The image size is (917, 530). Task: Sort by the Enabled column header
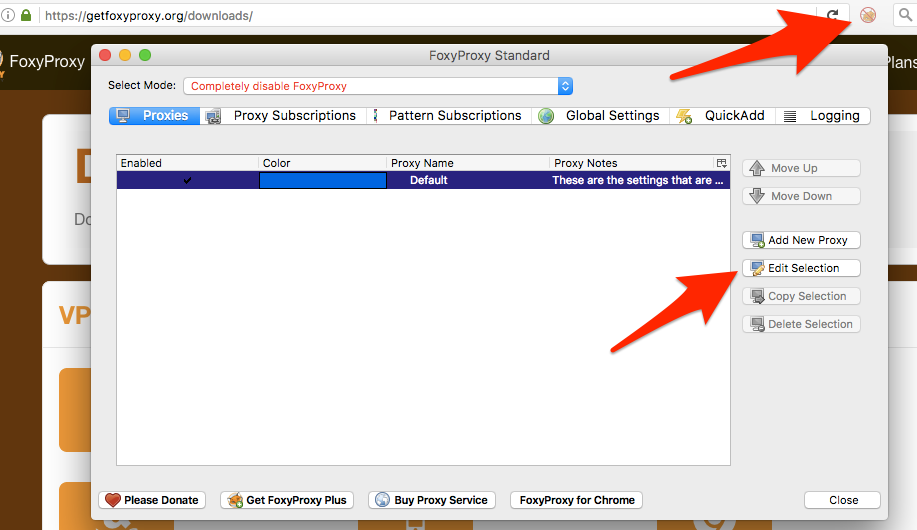coord(187,163)
